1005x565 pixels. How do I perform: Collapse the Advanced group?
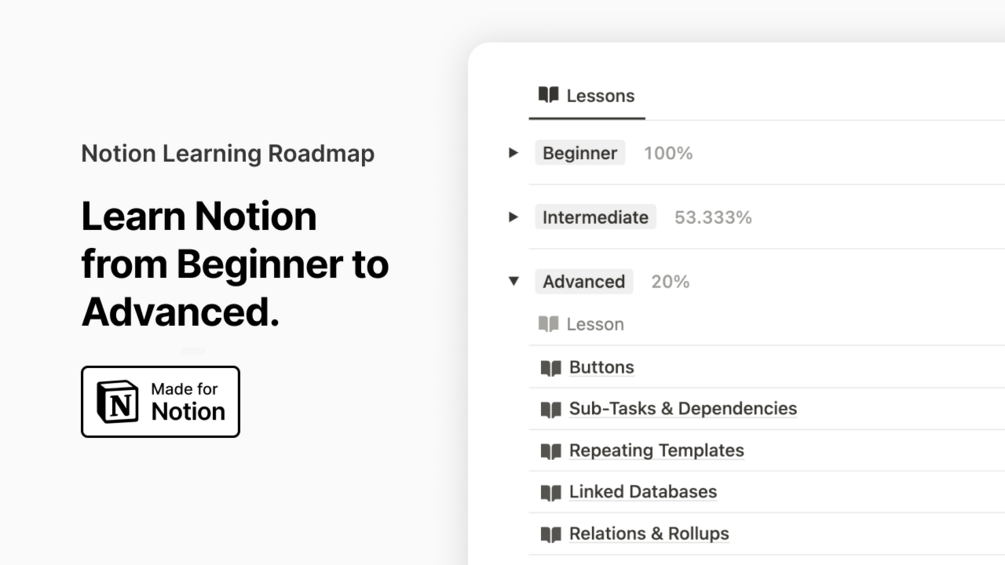[x=513, y=281]
